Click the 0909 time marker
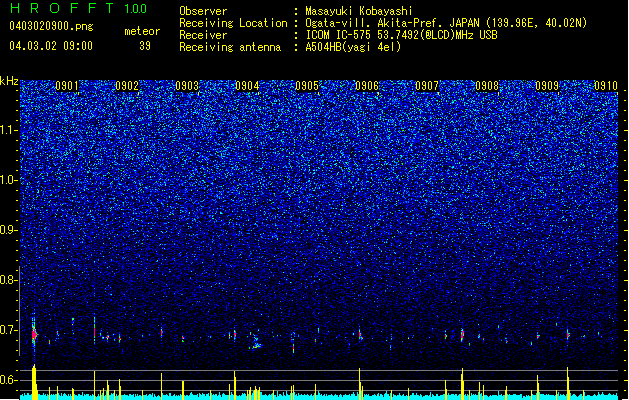 (x=547, y=86)
